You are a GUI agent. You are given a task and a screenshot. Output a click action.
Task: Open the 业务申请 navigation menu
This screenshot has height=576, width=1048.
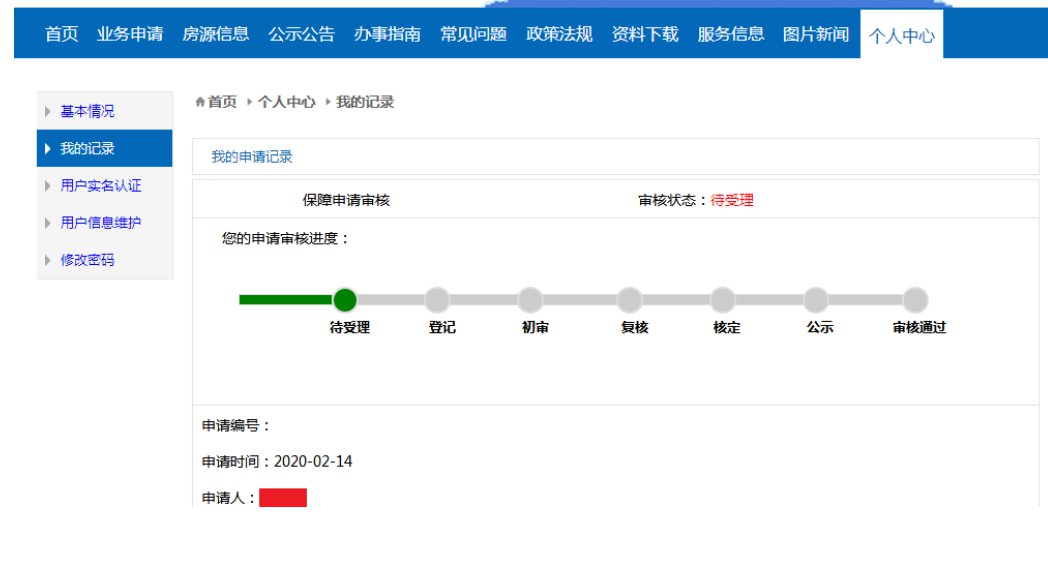[130, 35]
